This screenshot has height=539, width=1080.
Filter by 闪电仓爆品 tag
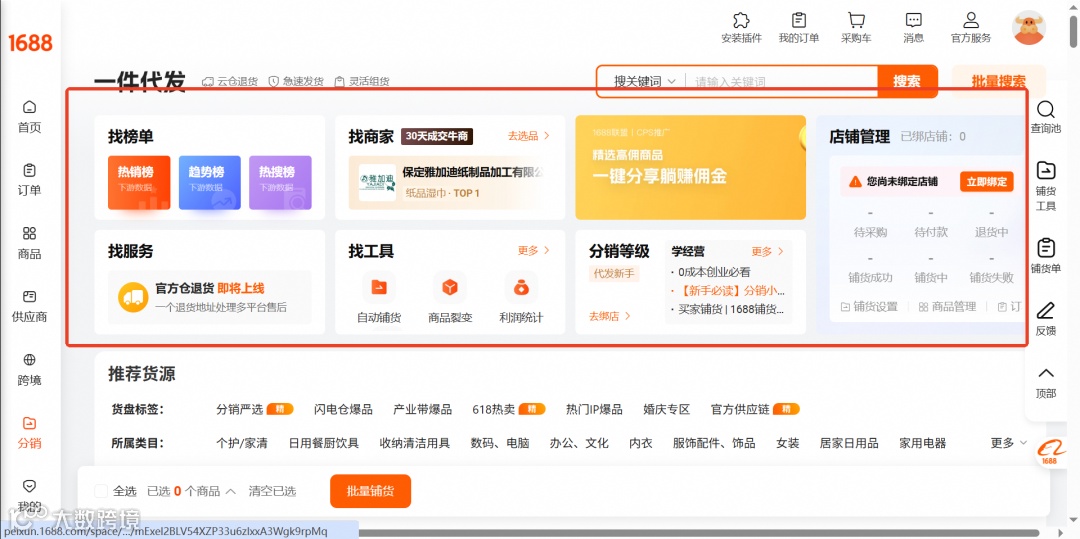click(x=343, y=409)
